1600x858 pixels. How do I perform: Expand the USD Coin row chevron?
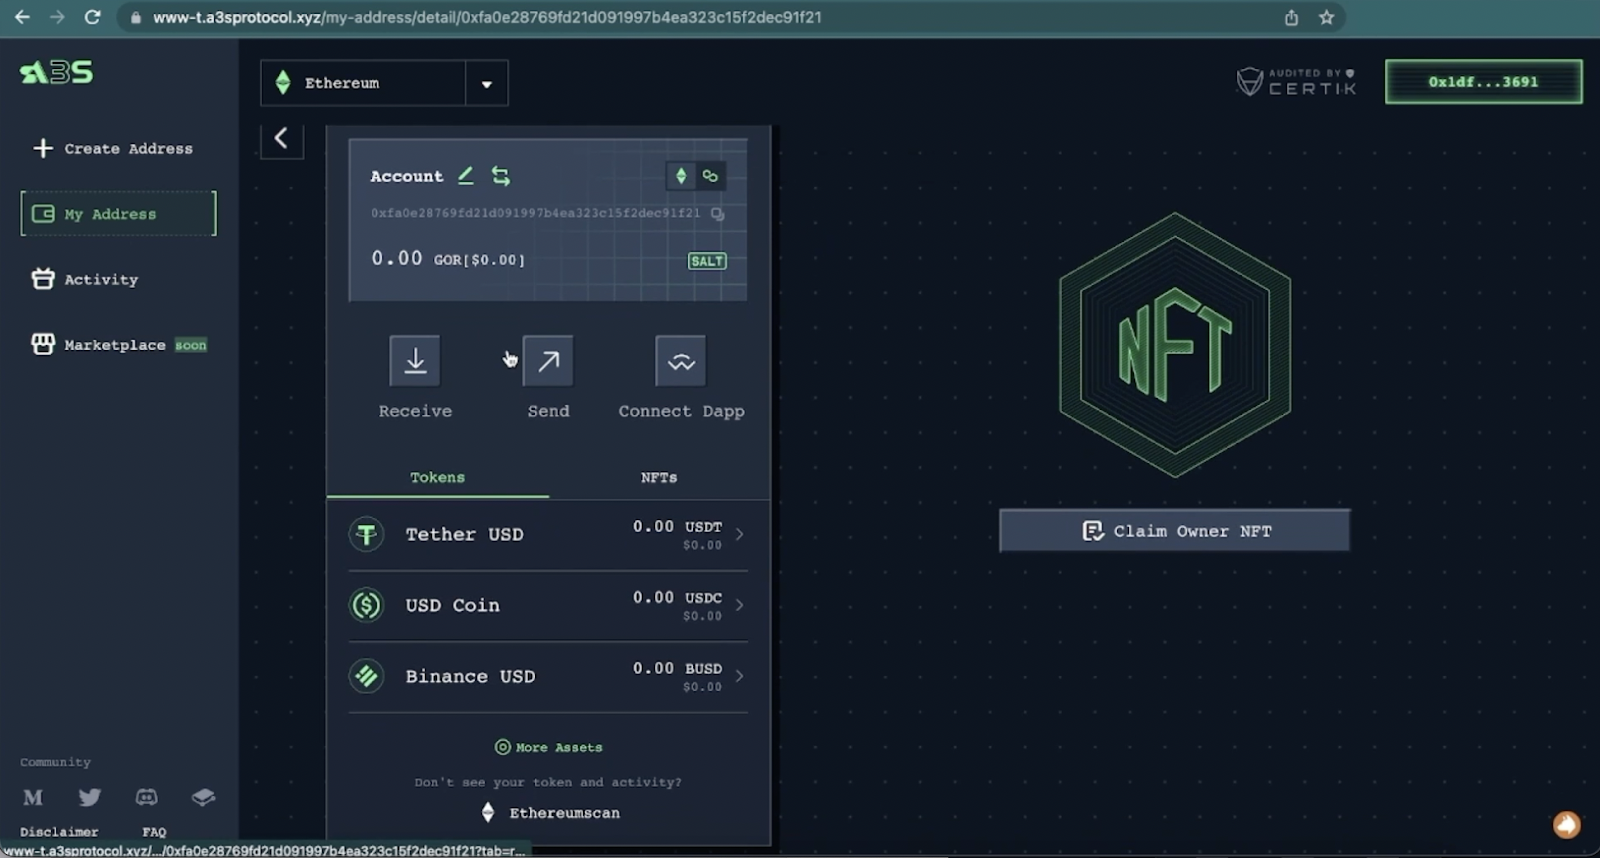click(x=740, y=605)
